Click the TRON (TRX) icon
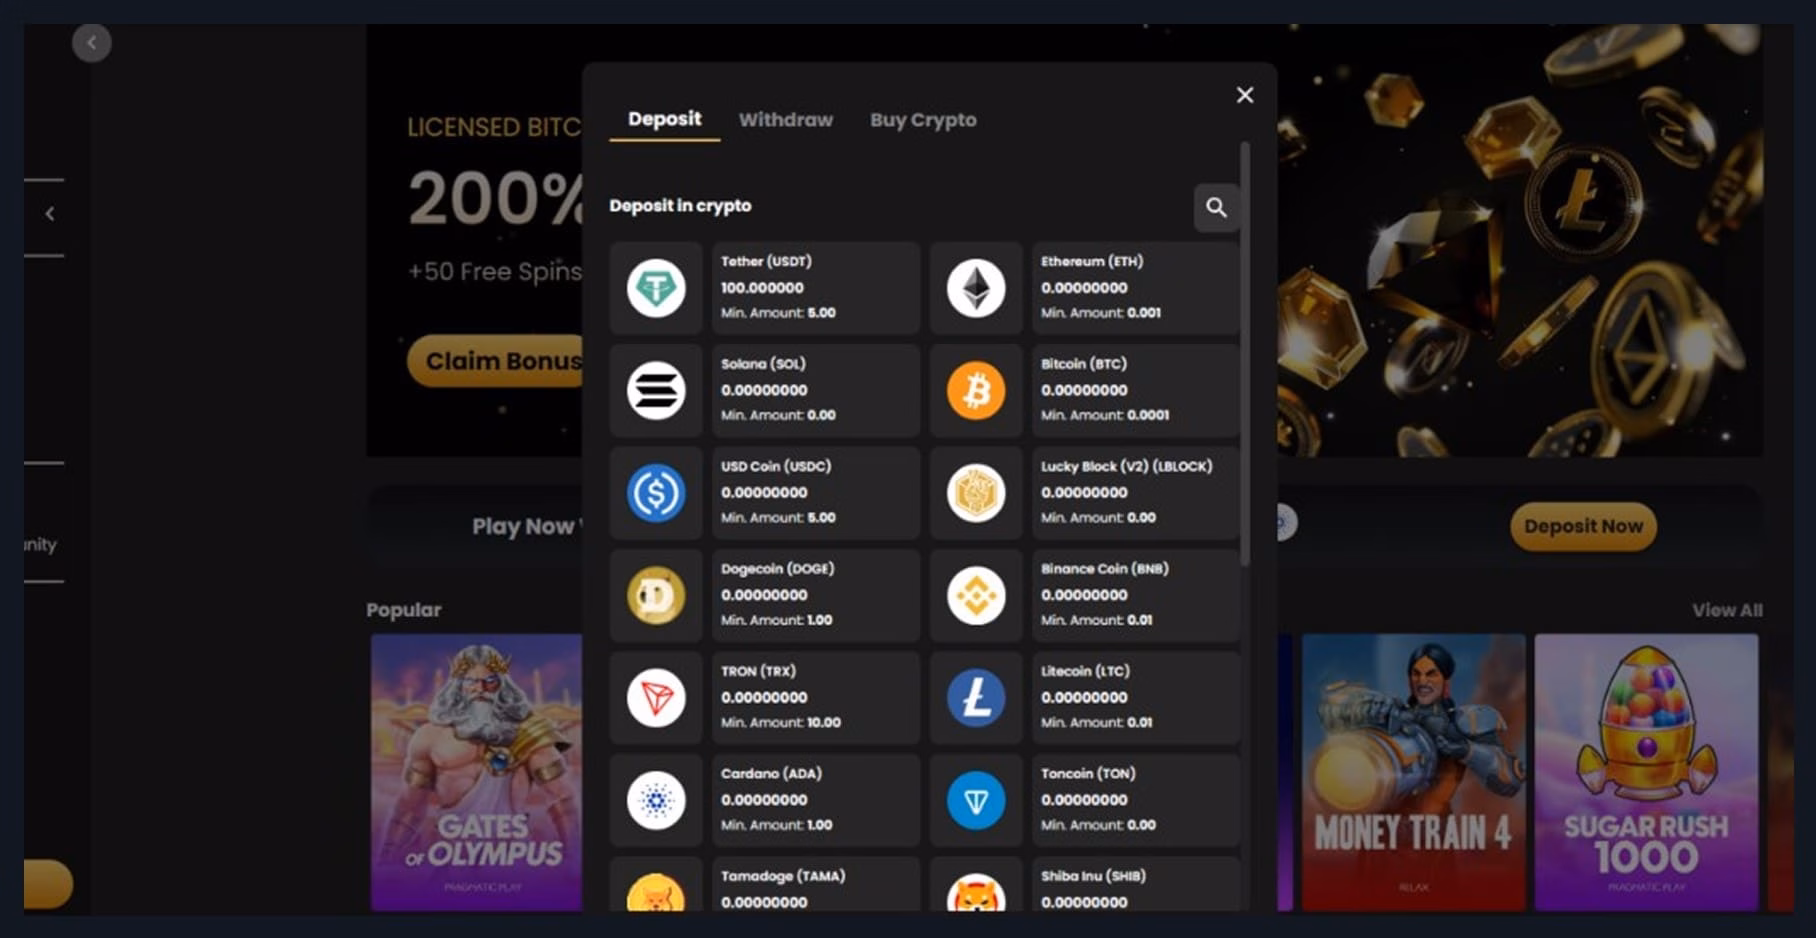1816x938 pixels. pyautogui.click(x=656, y=698)
